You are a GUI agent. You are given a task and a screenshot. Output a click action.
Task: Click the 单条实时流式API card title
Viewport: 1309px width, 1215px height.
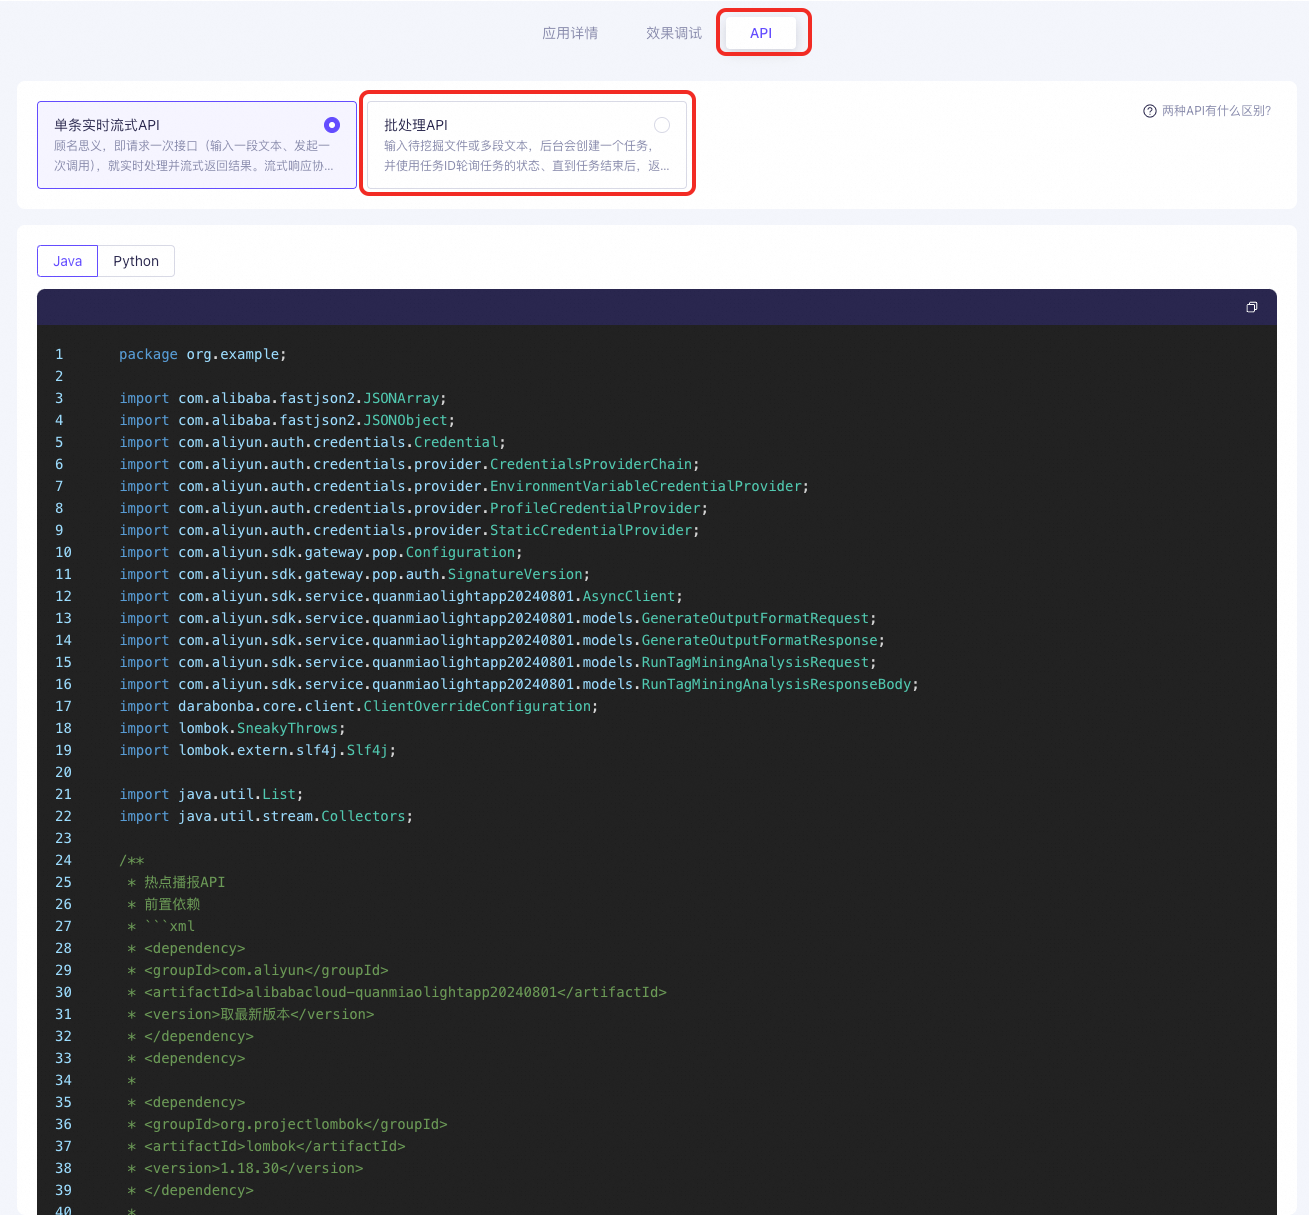click(x=107, y=125)
